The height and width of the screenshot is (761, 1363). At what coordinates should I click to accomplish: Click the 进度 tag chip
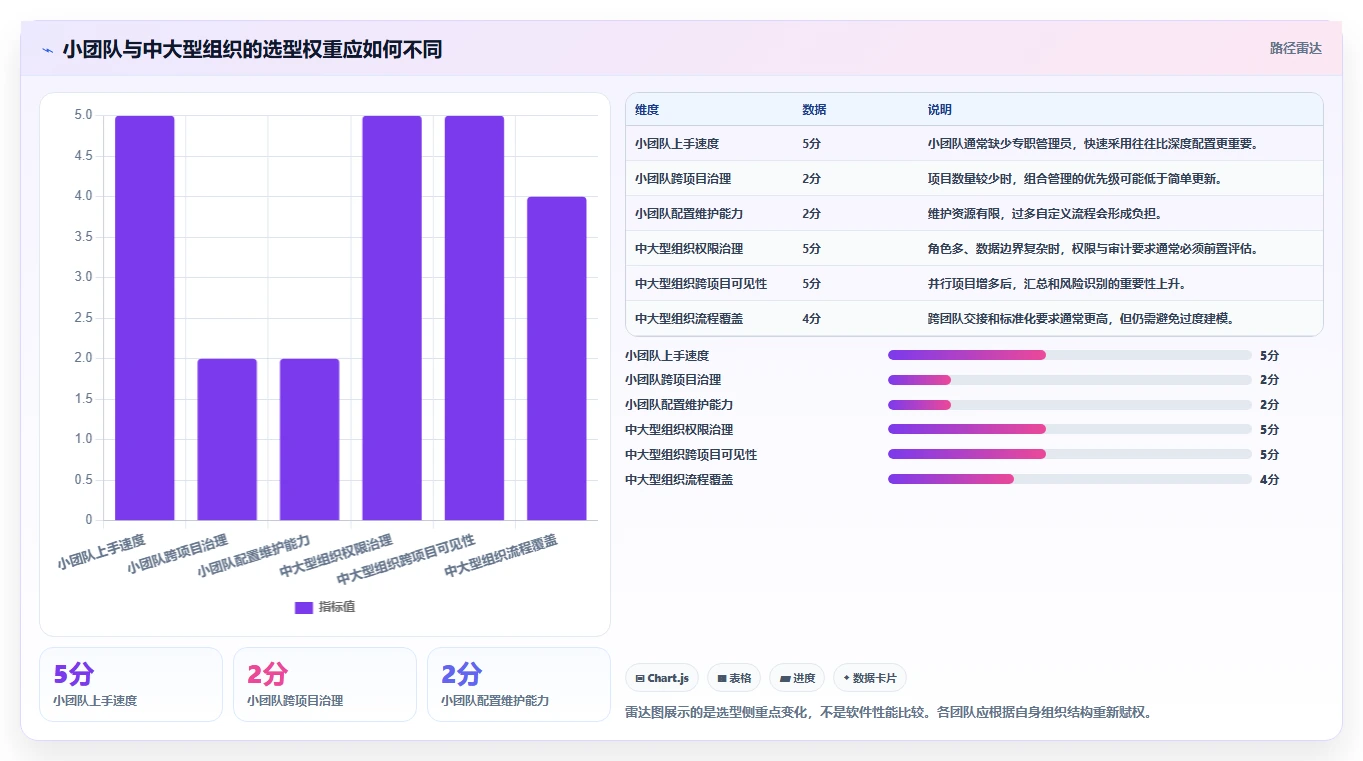pyautogui.click(x=797, y=678)
